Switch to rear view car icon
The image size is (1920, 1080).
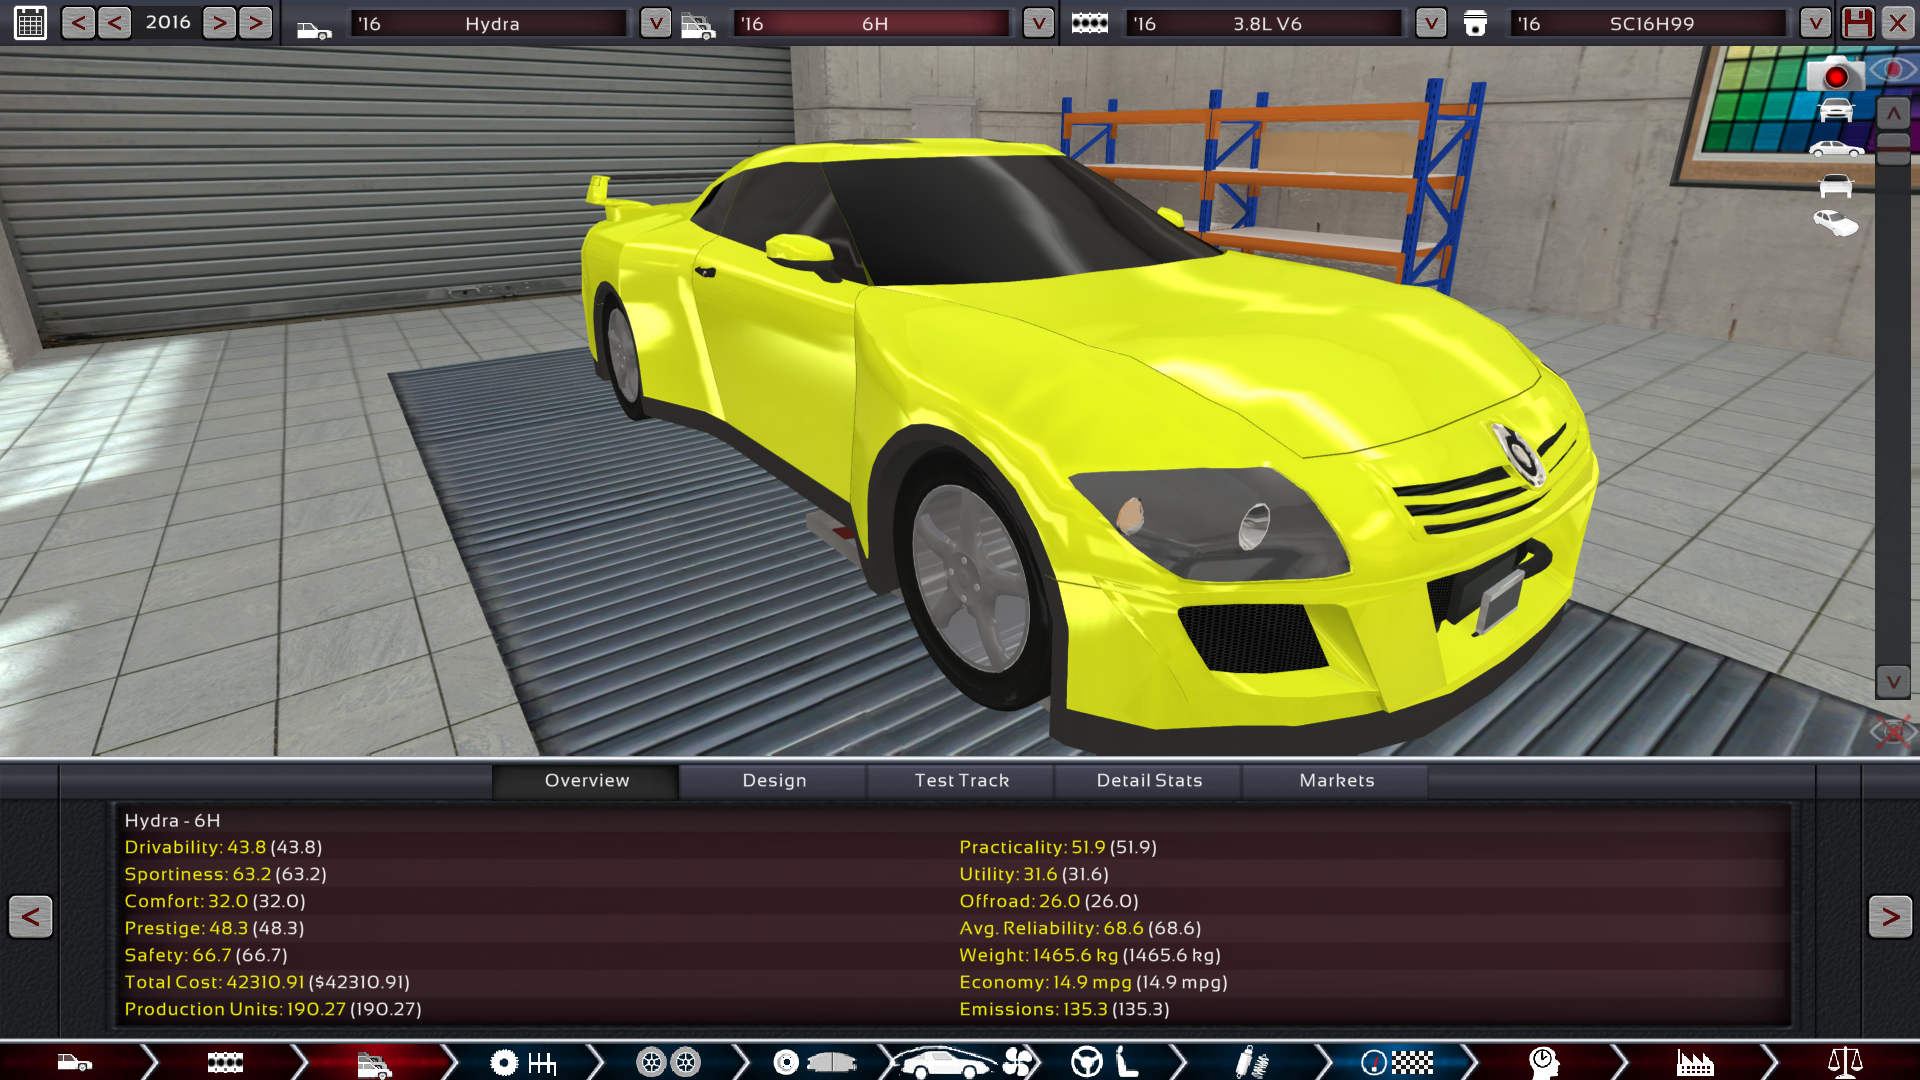(1835, 186)
